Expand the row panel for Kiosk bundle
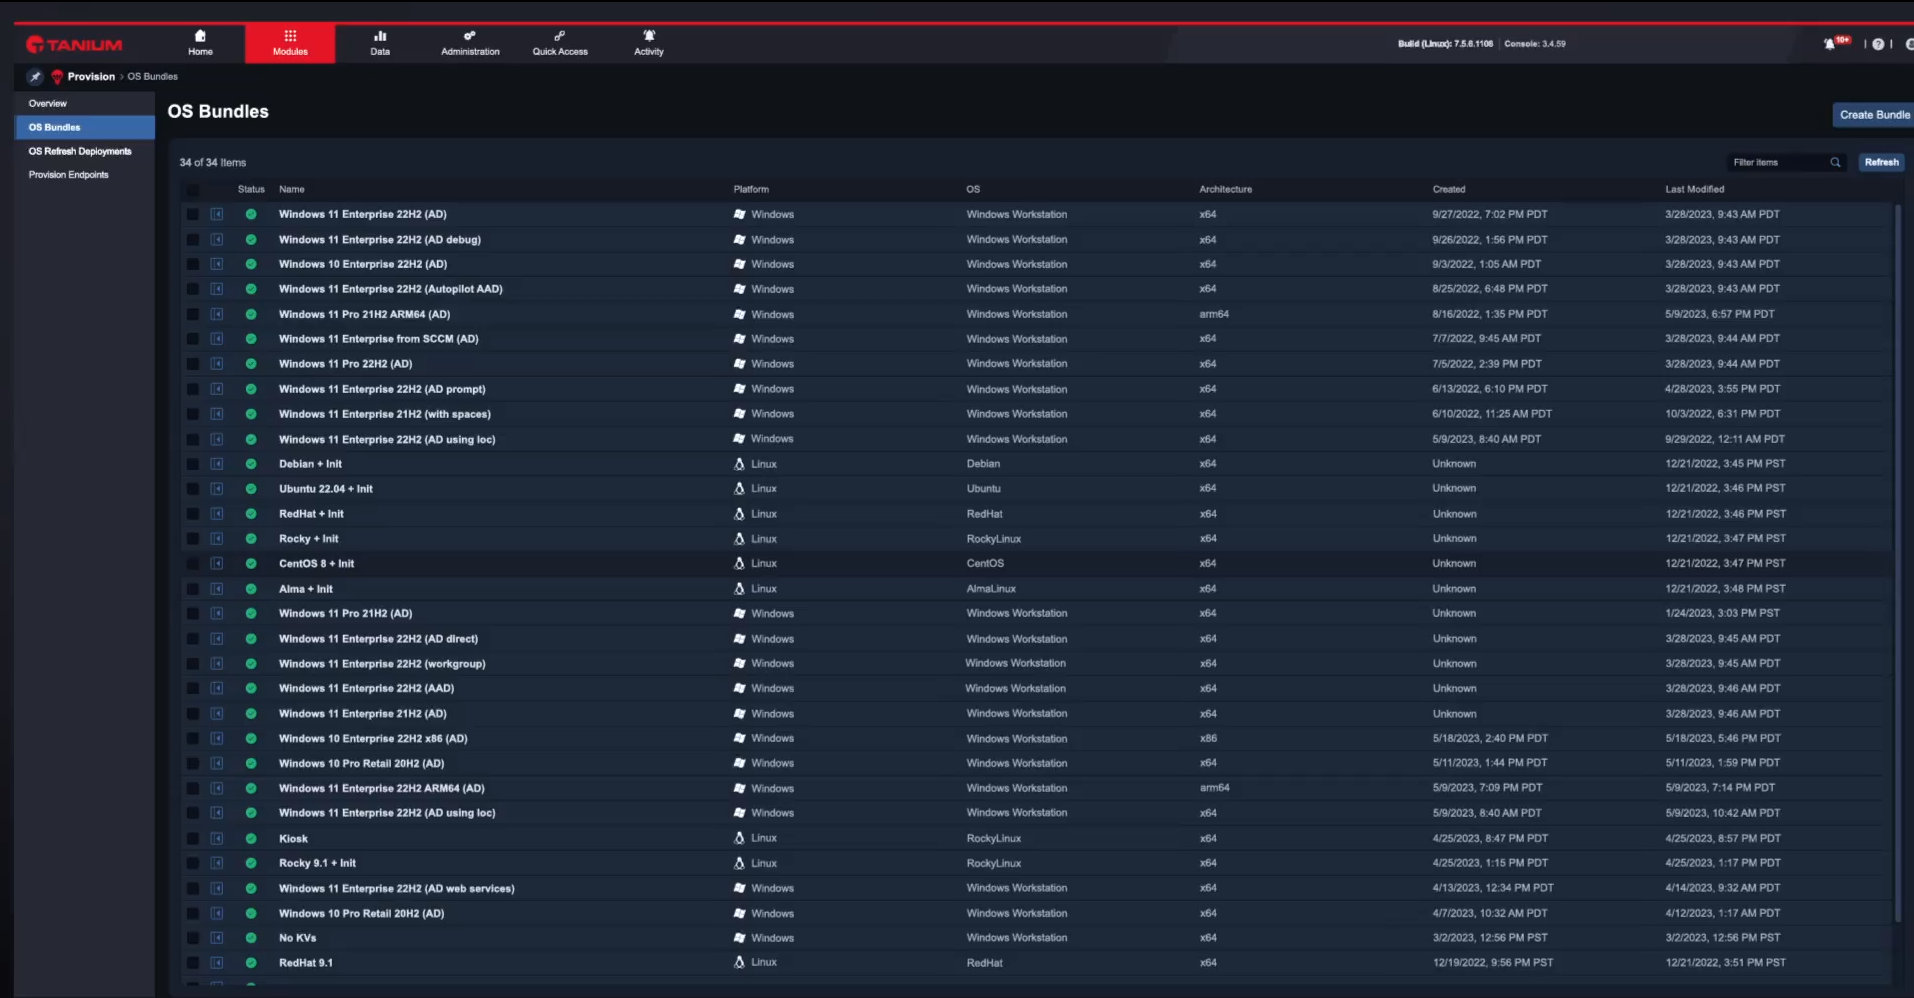 click(x=217, y=837)
